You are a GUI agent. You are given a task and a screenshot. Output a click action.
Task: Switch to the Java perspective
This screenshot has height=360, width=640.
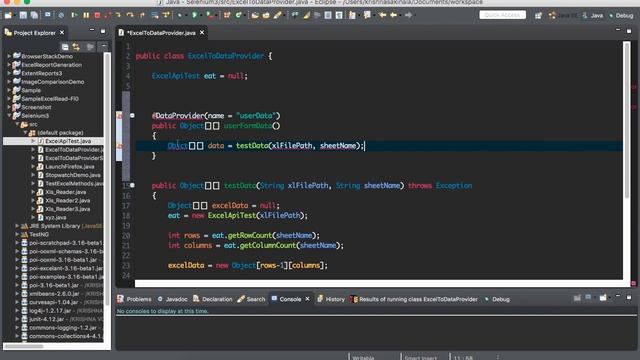click(x=593, y=16)
